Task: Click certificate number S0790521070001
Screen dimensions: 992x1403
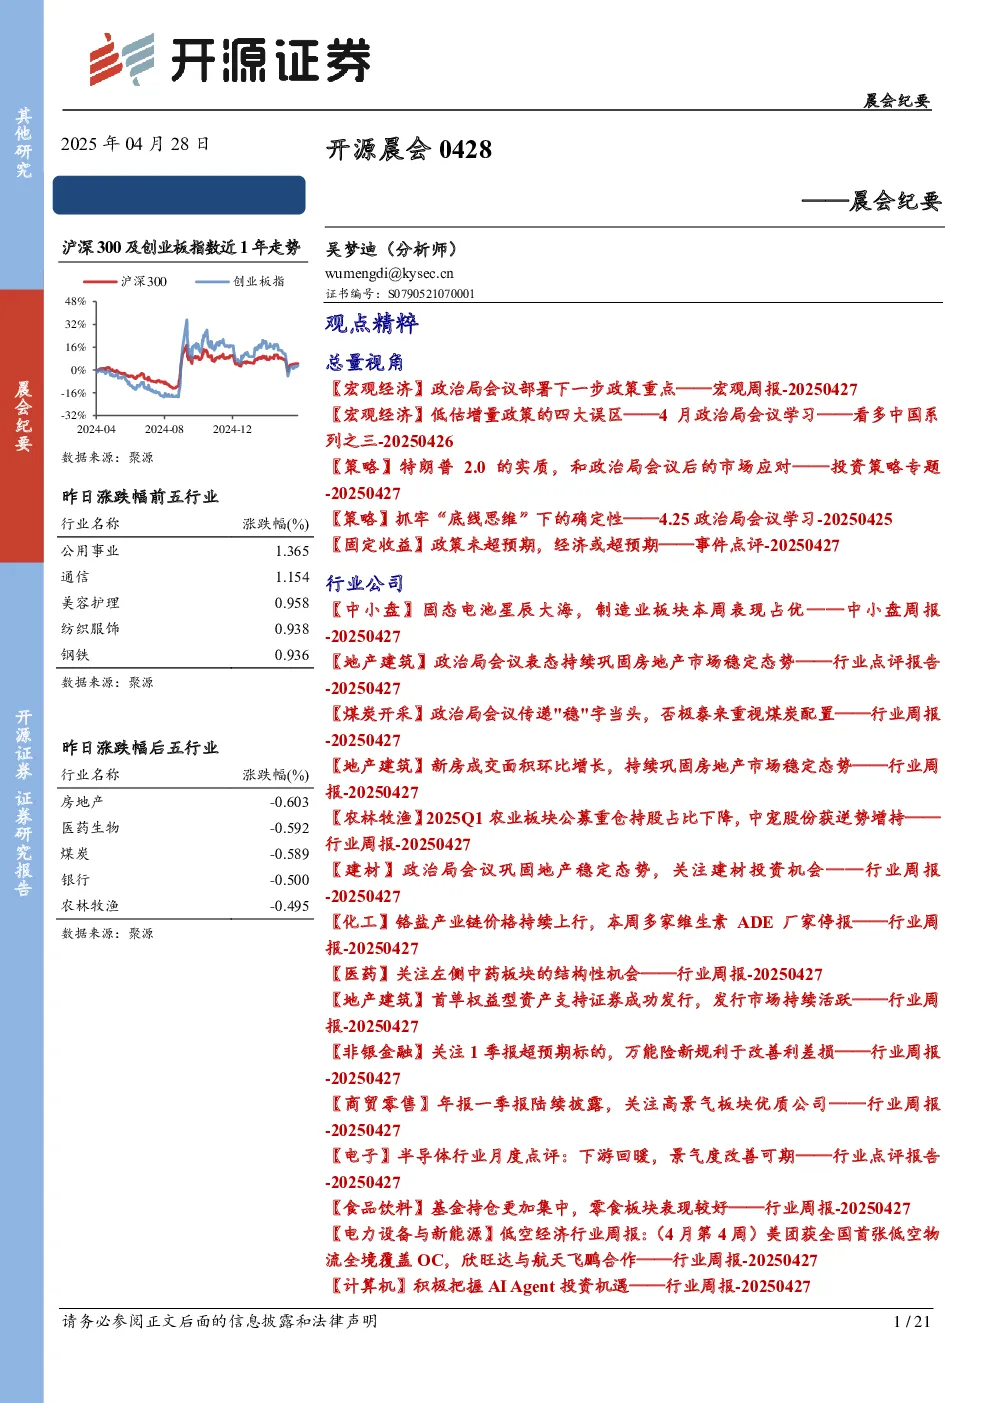Action: pyautogui.click(x=431, y=294)
